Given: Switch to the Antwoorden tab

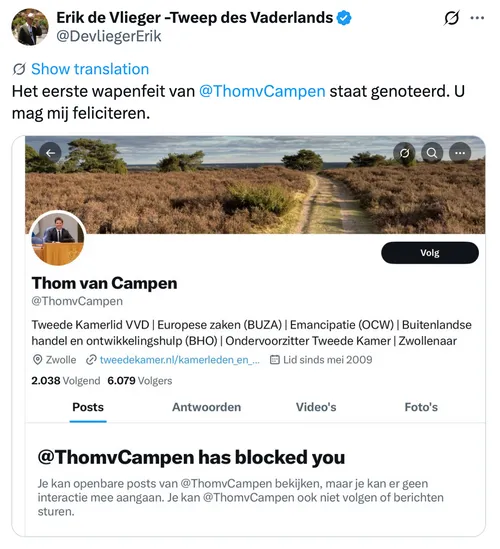Looking at the screenshot, I should click(x=207, y=407).
